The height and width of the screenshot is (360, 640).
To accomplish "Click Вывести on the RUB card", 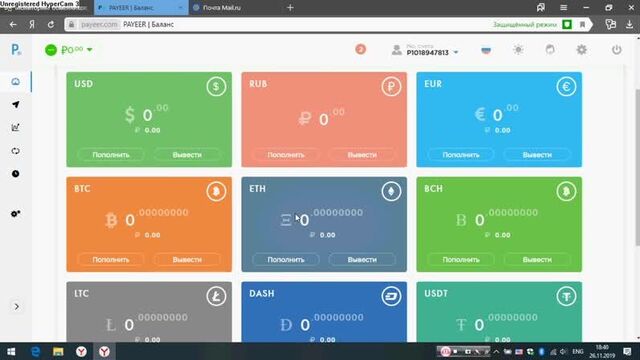I will tap(362, 155).
